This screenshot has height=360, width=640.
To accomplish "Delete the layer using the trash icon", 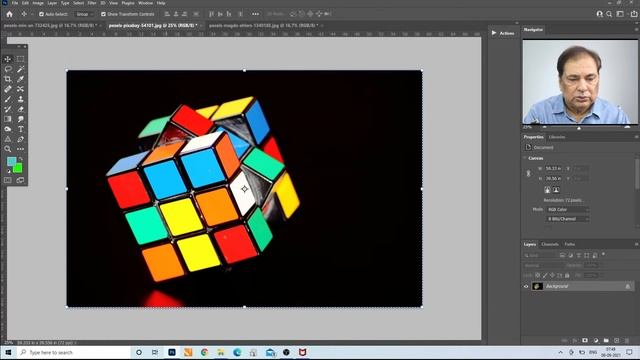I will click(x=627, y=340).
